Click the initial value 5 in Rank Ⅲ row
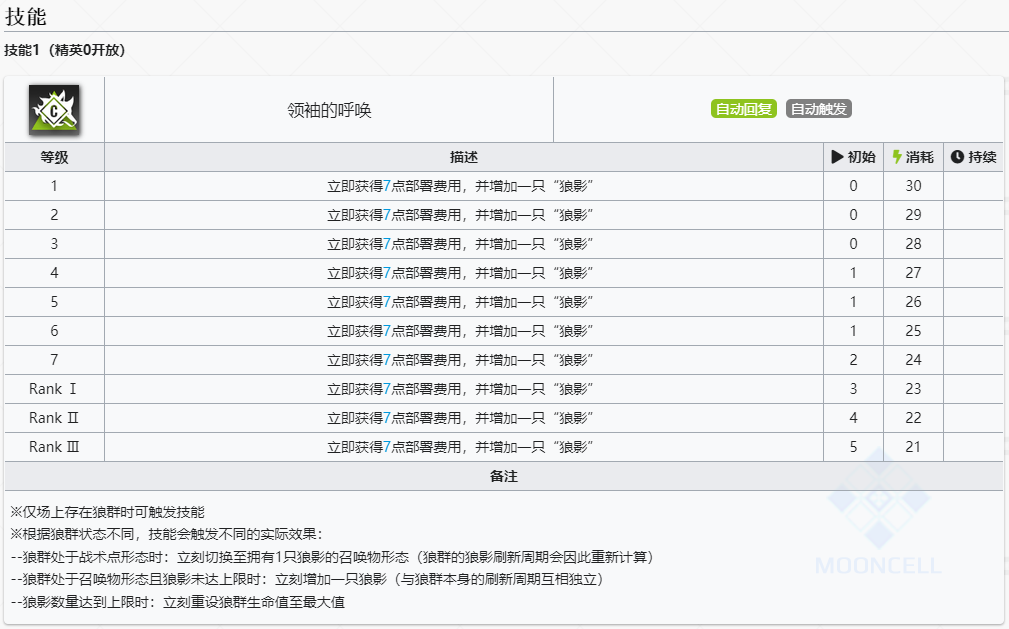1009x629 pixels. click(x=853, y=447)
